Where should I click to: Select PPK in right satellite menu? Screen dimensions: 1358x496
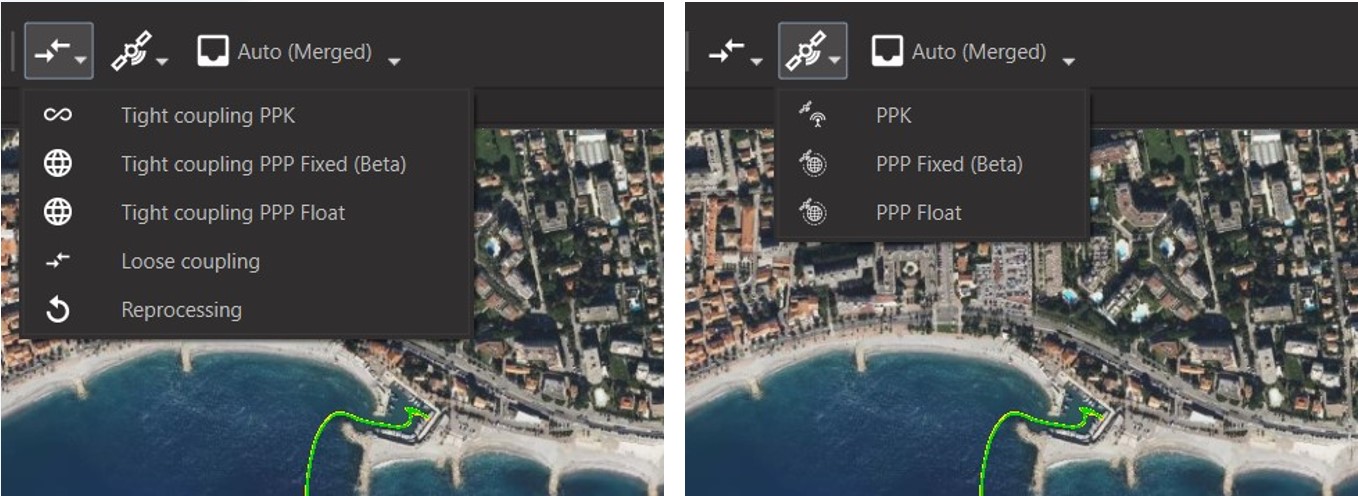932,115
